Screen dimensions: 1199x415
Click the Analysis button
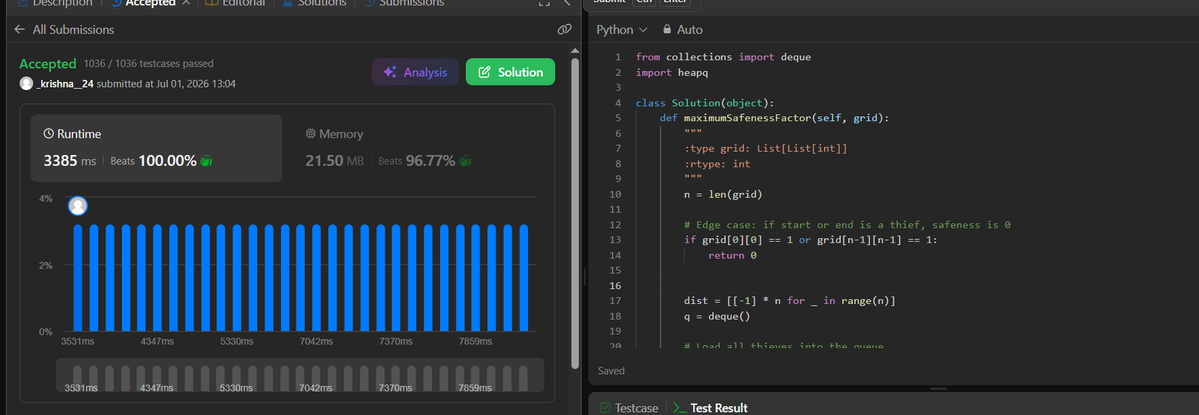(x=415, y=72)
